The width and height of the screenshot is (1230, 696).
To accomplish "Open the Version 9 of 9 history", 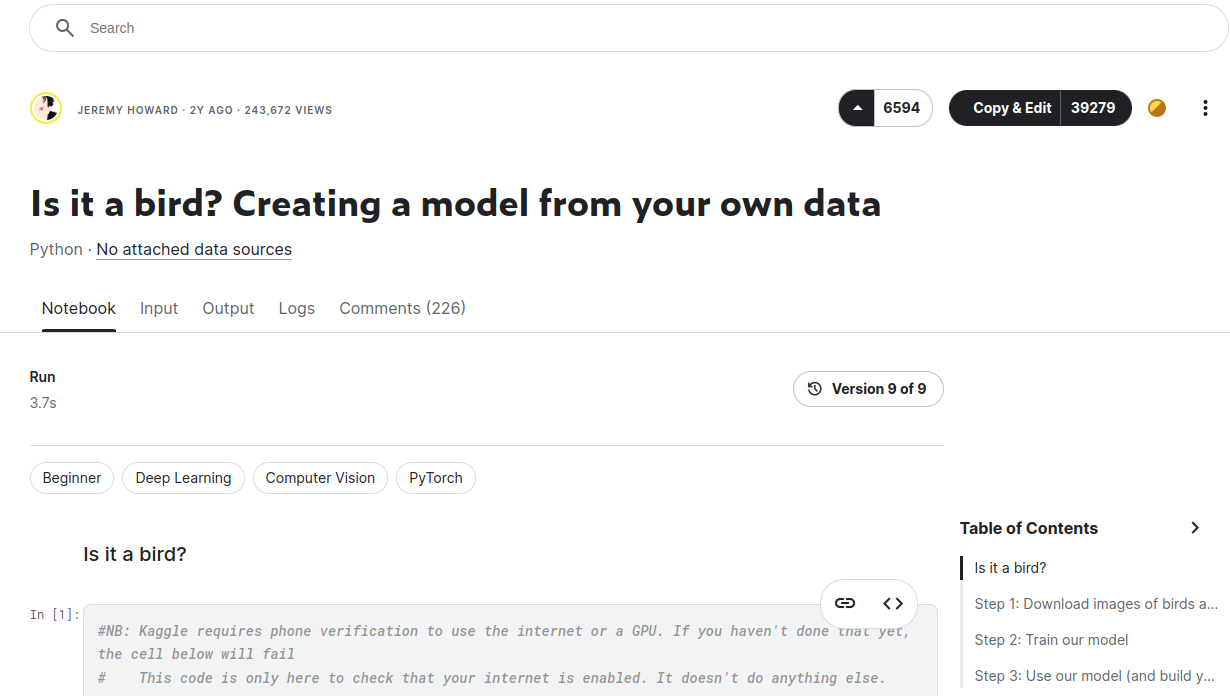I will pos(868,389).
